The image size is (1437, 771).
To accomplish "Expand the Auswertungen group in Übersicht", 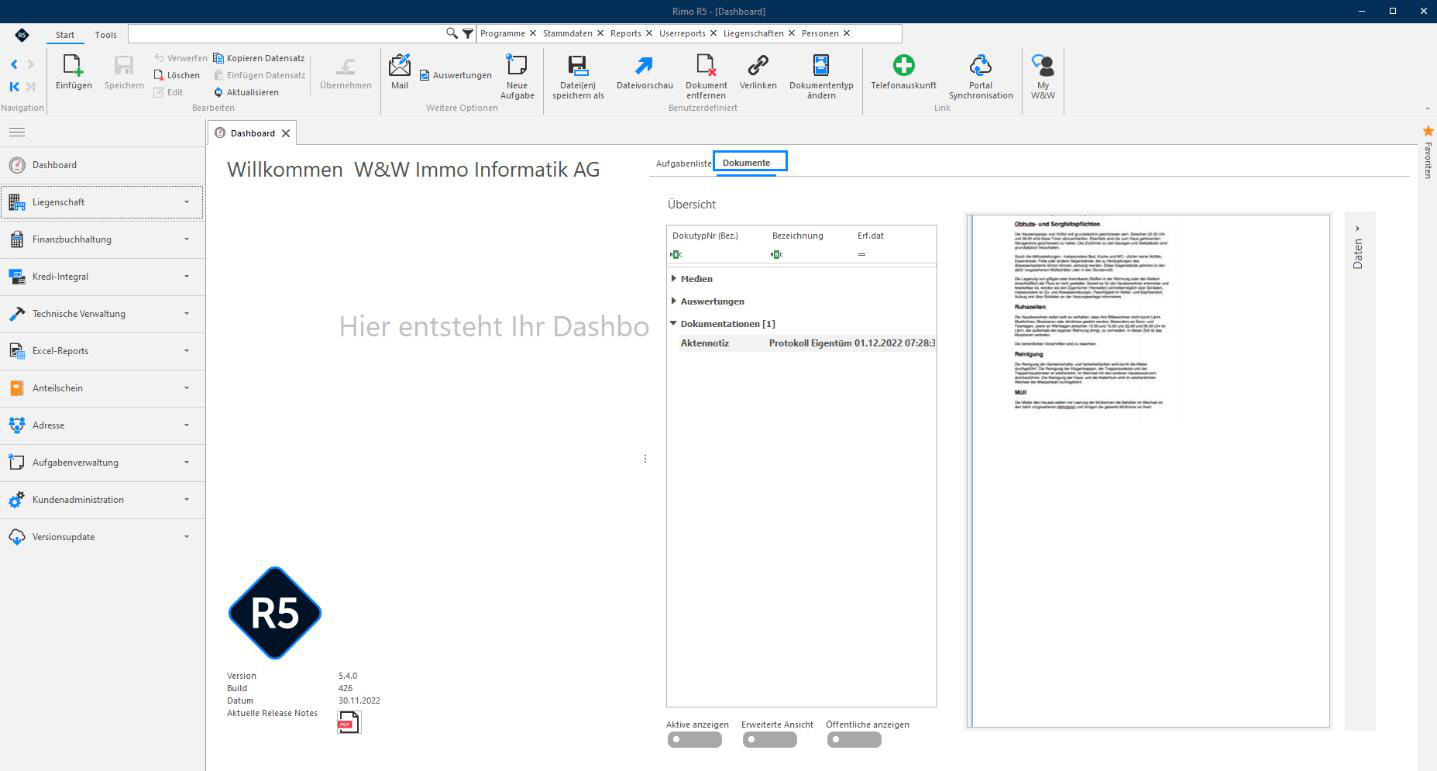I will tap(674, 301).
